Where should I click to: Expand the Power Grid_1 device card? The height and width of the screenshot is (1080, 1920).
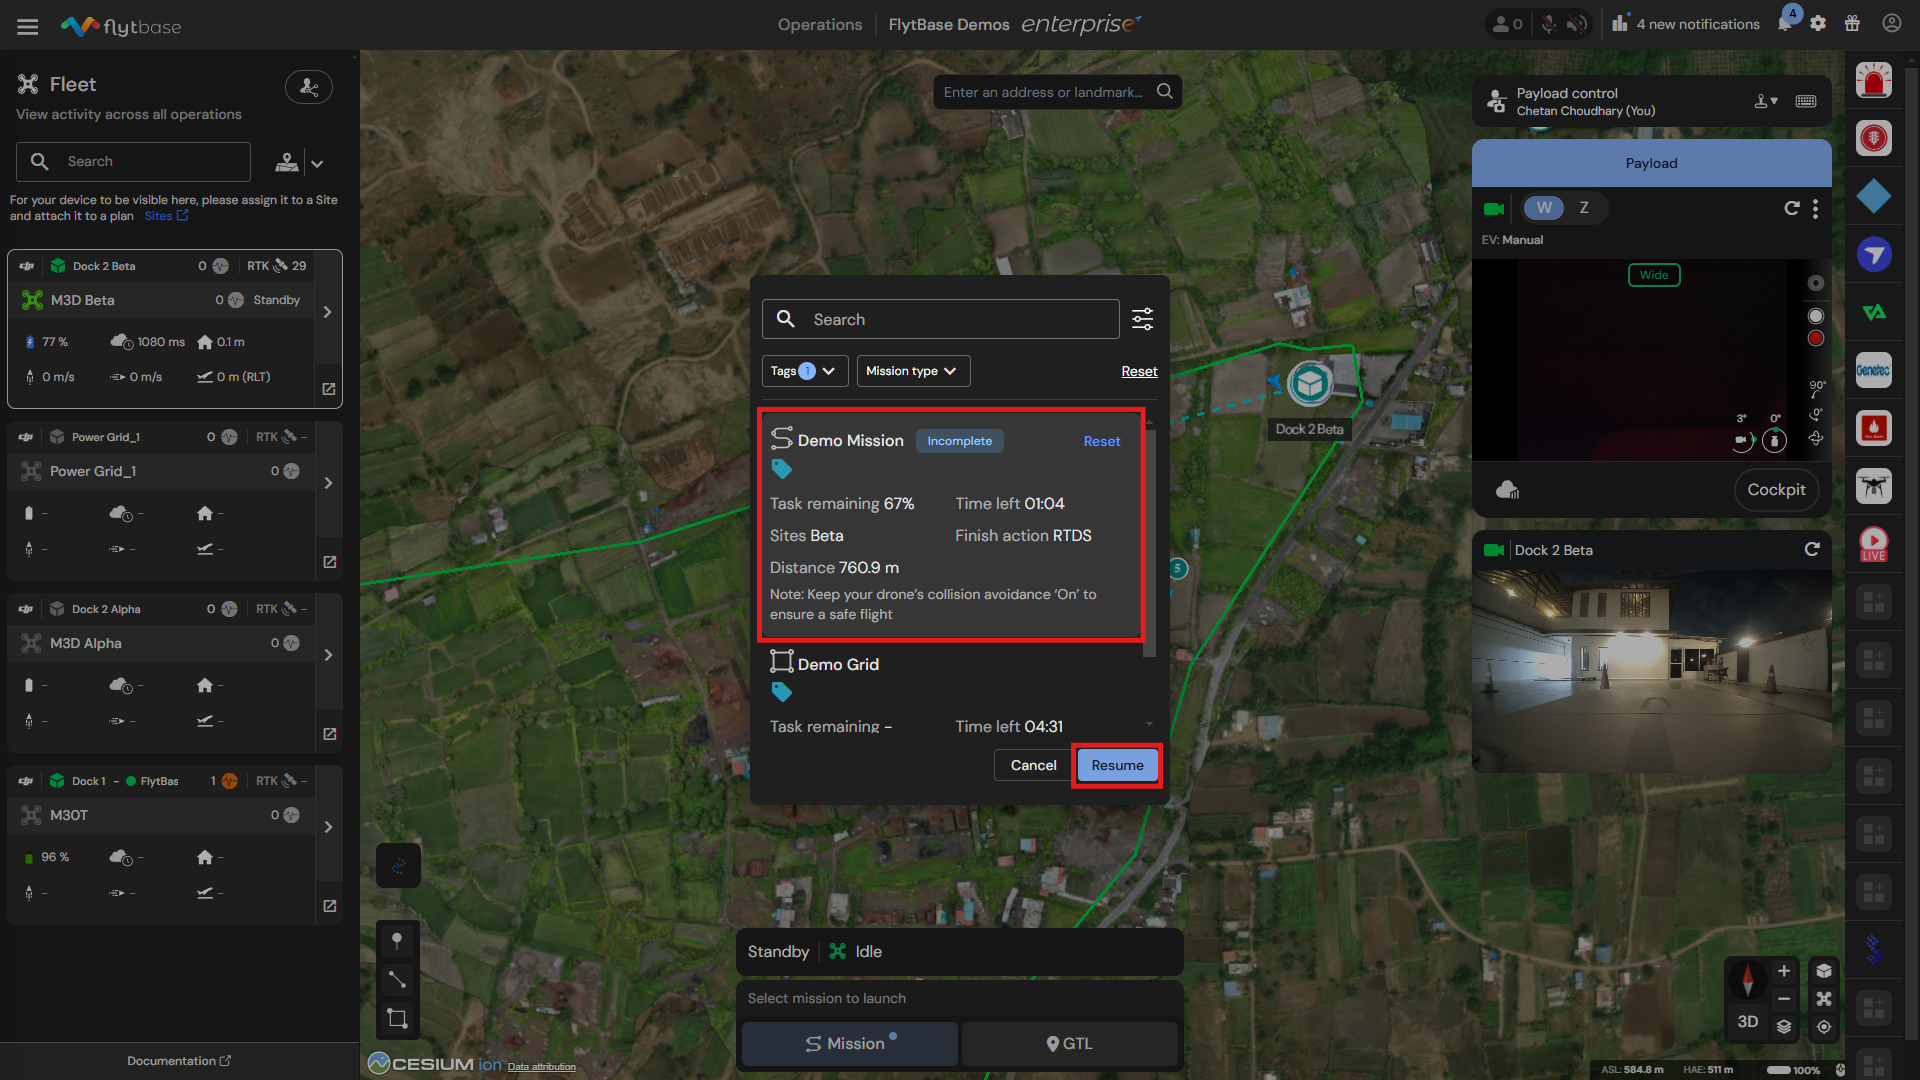pyautogui.click(x=328, y=483)
